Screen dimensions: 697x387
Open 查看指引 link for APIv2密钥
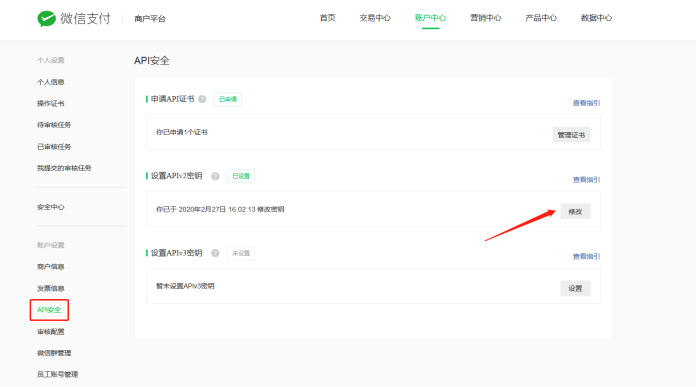pos(586,180)
